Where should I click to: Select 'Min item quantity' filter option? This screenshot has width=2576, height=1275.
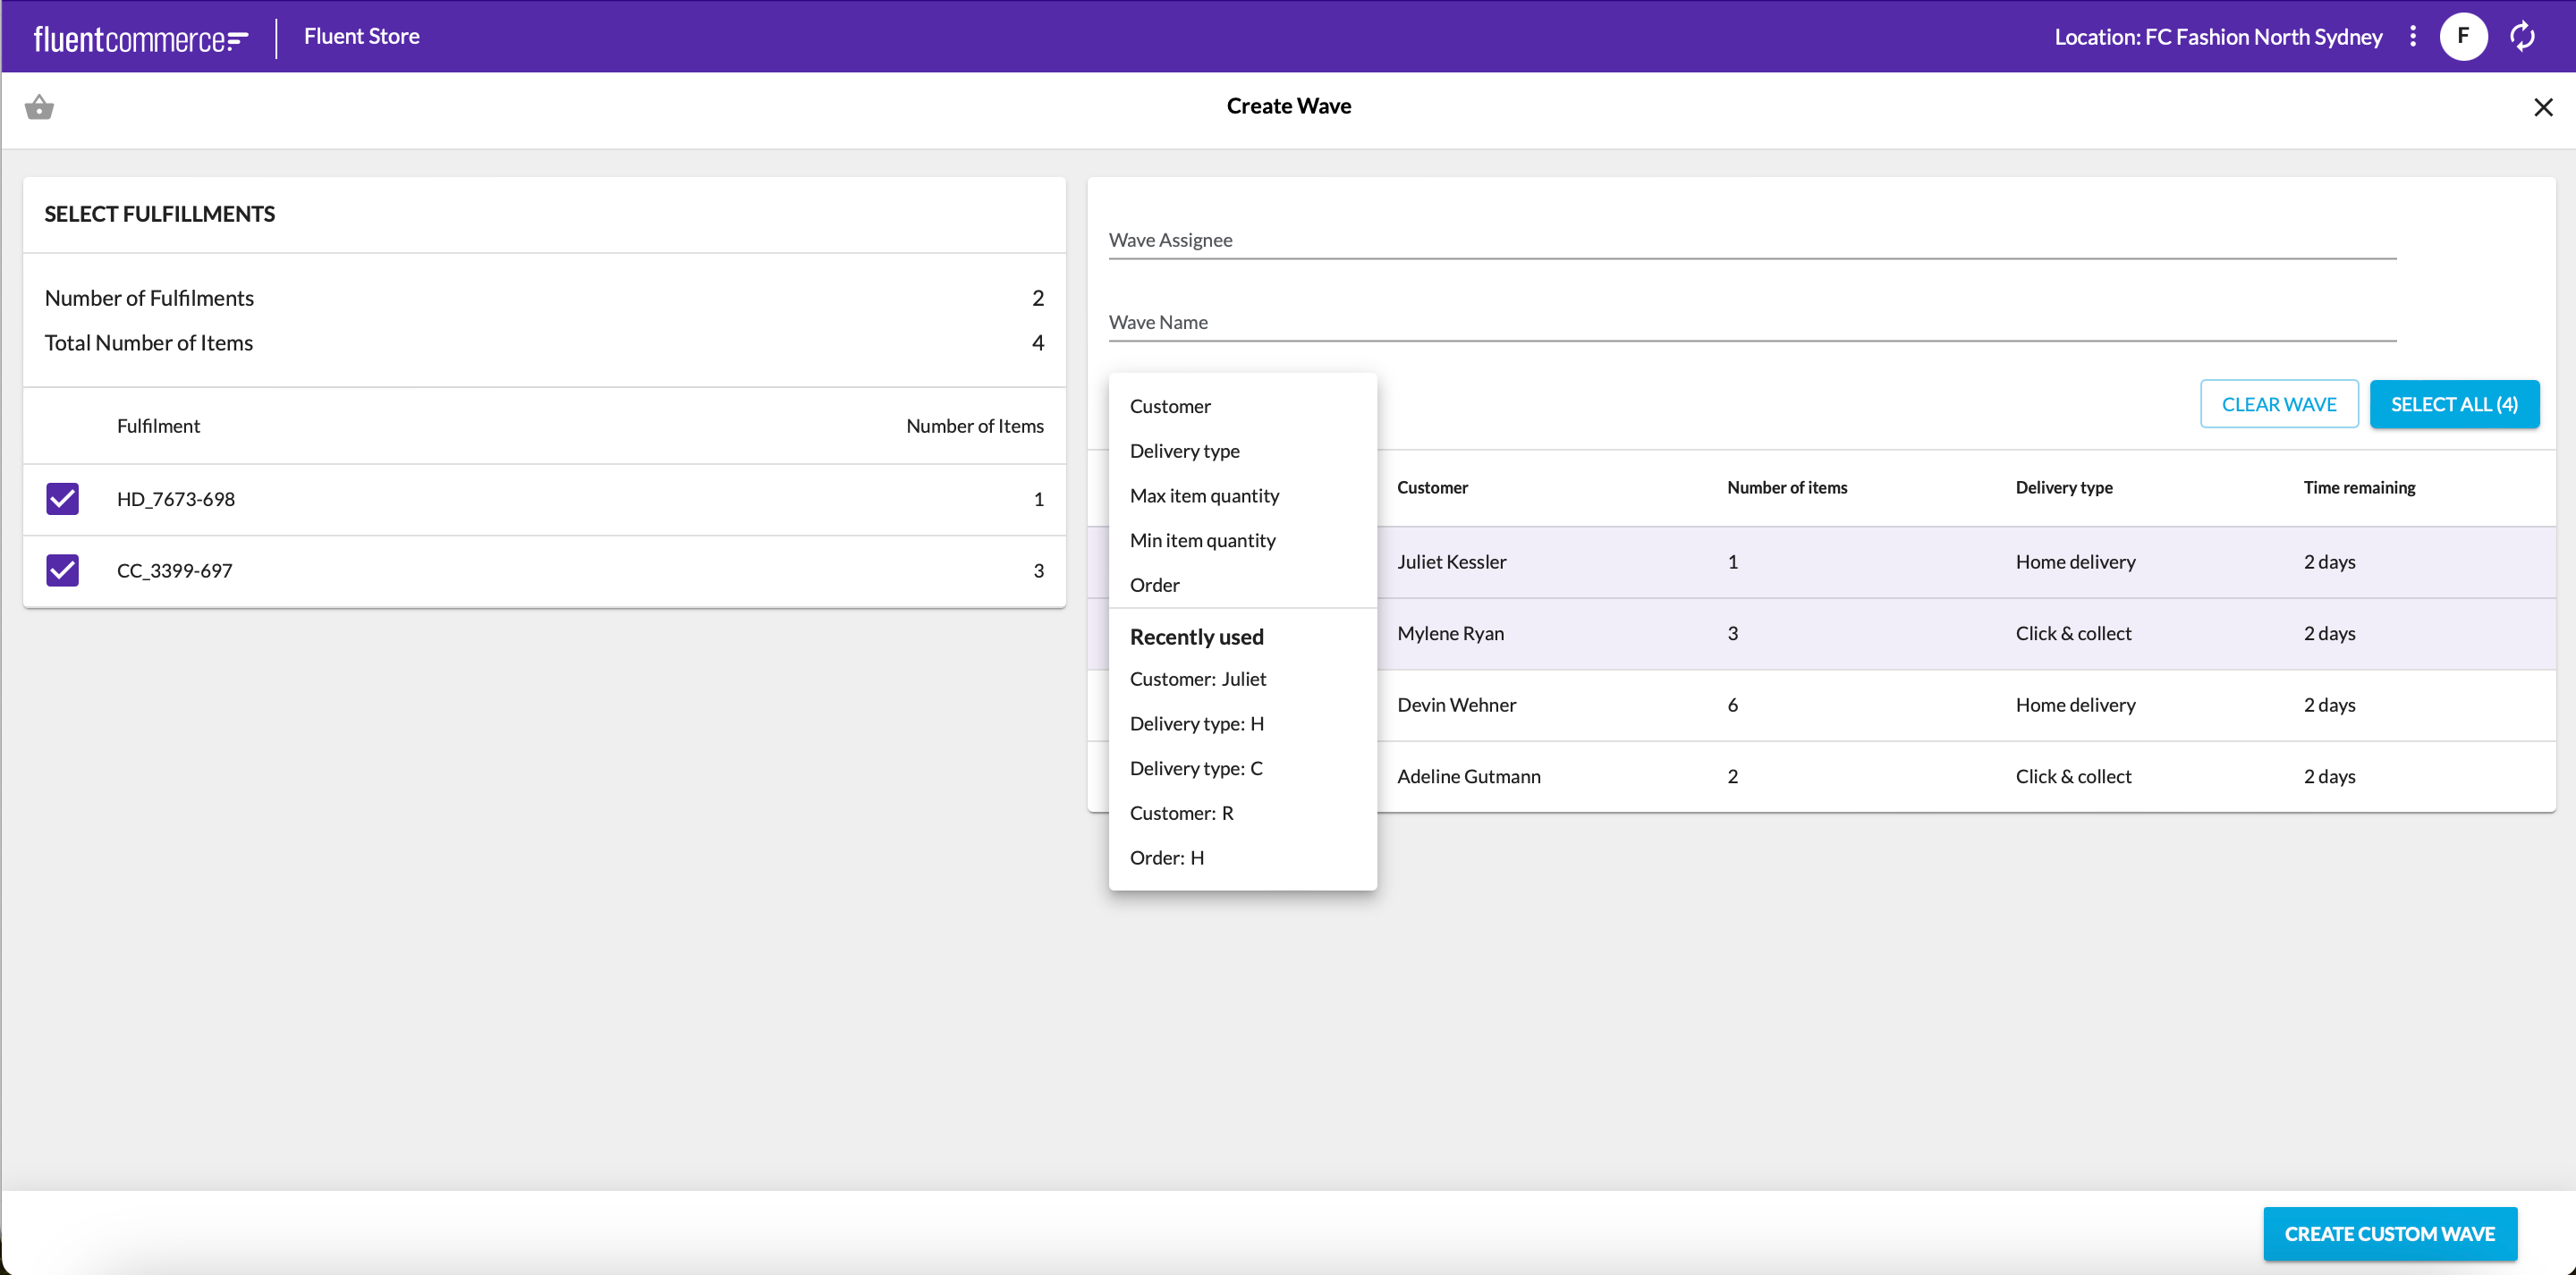point(1202,539)
